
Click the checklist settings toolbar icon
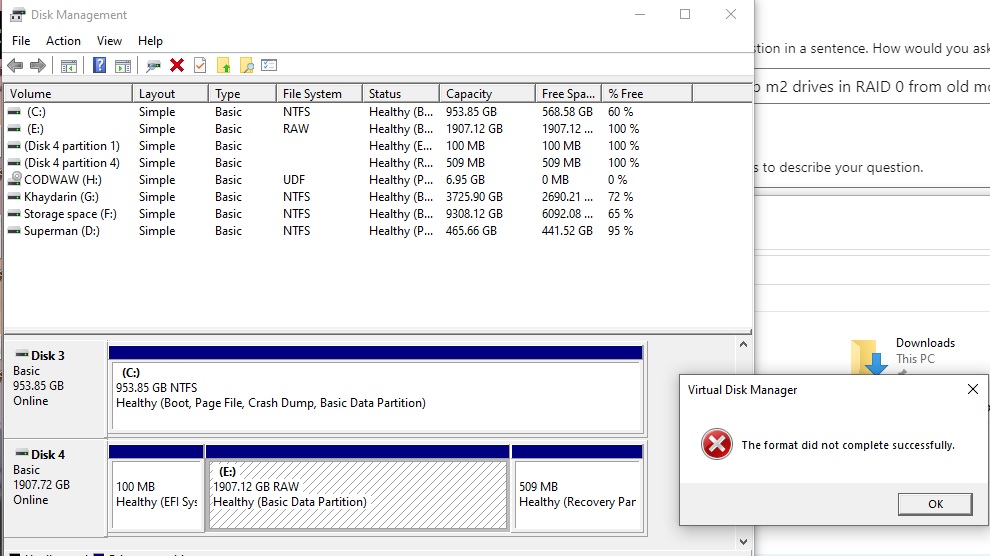click(269, 65)
